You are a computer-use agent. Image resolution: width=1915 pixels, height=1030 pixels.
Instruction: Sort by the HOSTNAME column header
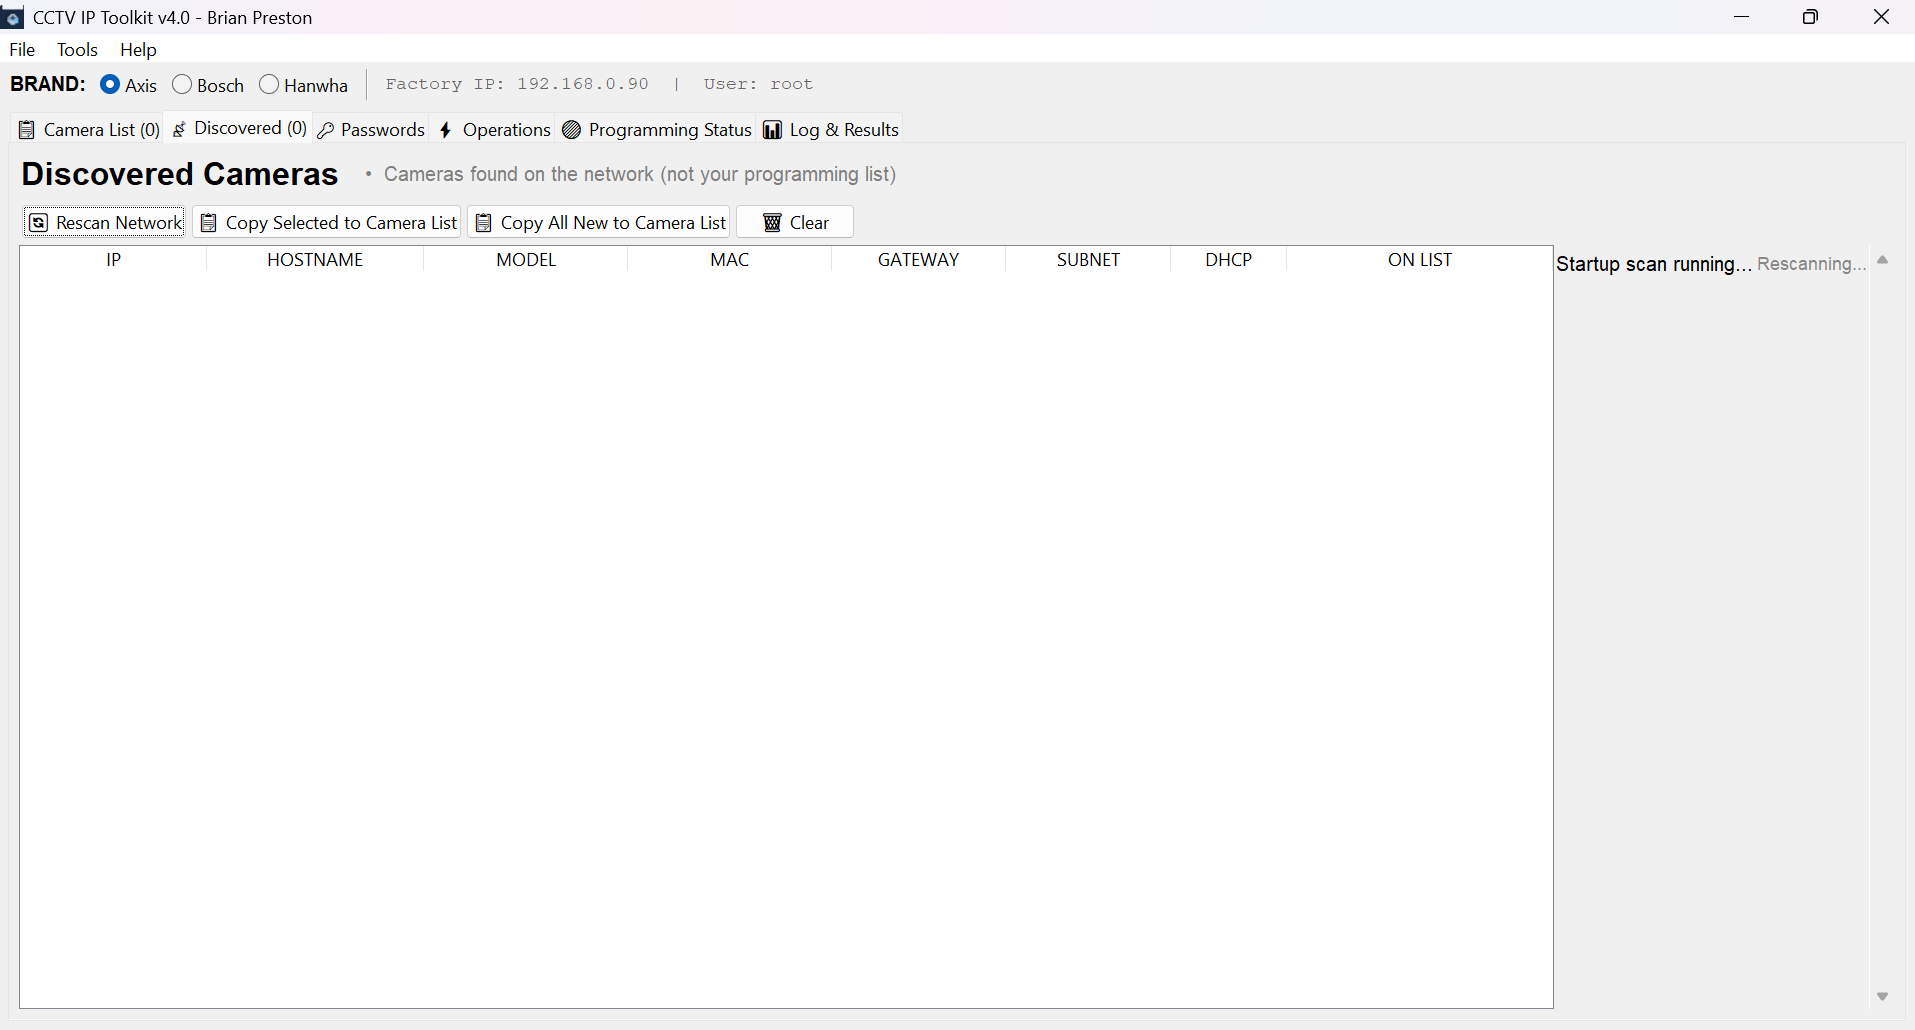315,260
